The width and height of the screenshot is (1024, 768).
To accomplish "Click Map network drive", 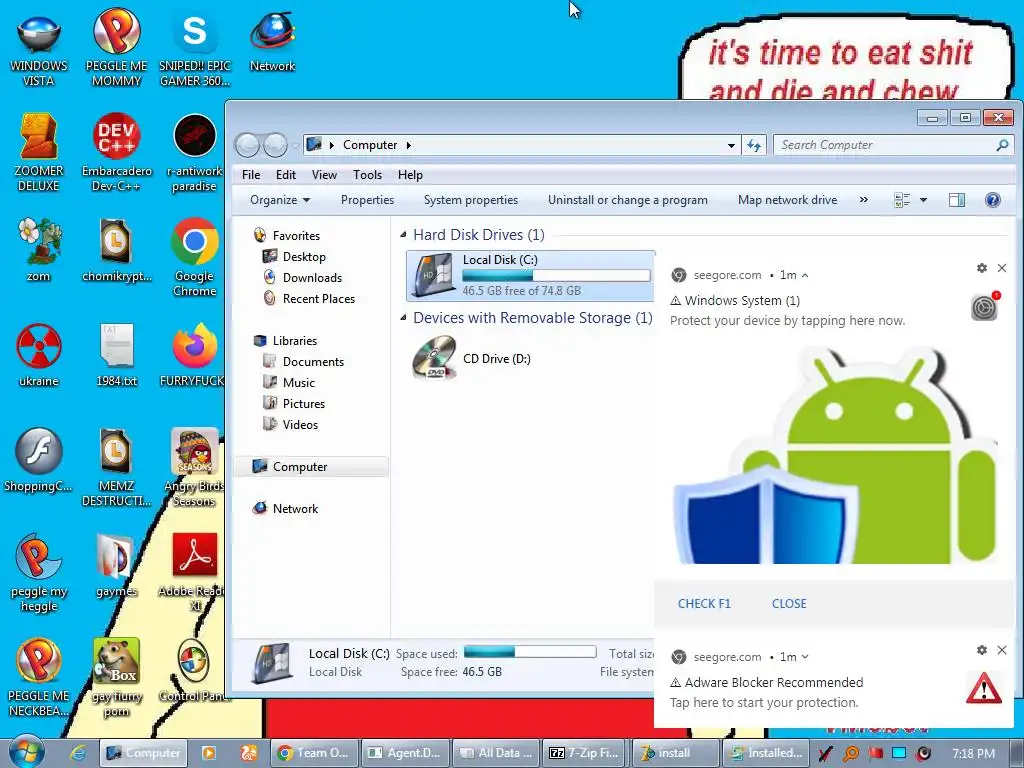I will 788,200.
